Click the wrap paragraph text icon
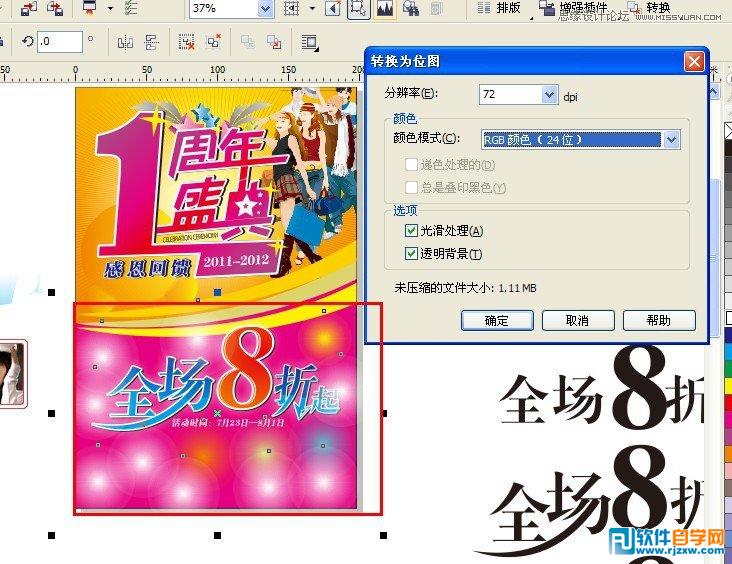The height and width of the screenshot is (564, 732). pyautogui.click(x=310, y=42)
